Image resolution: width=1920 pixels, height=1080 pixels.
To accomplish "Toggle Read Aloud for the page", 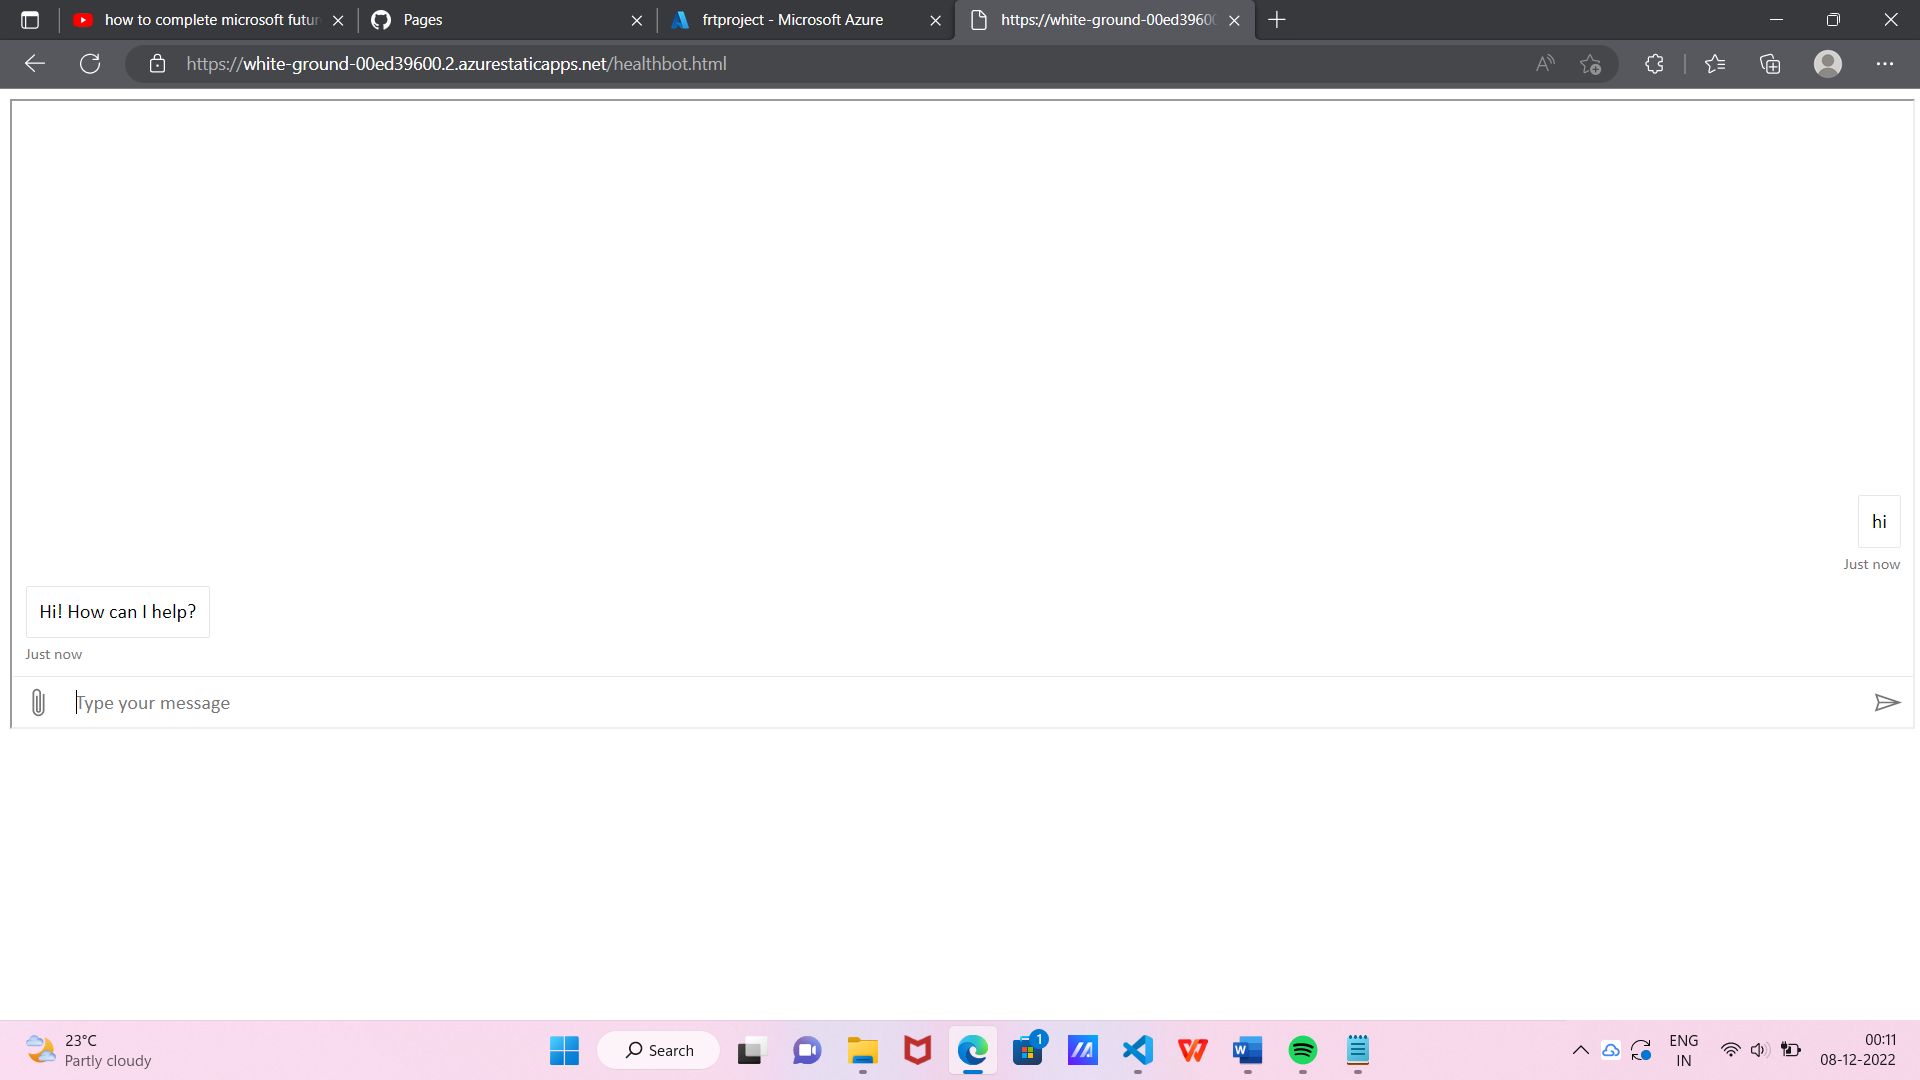I will click(x=1544, y=63).
